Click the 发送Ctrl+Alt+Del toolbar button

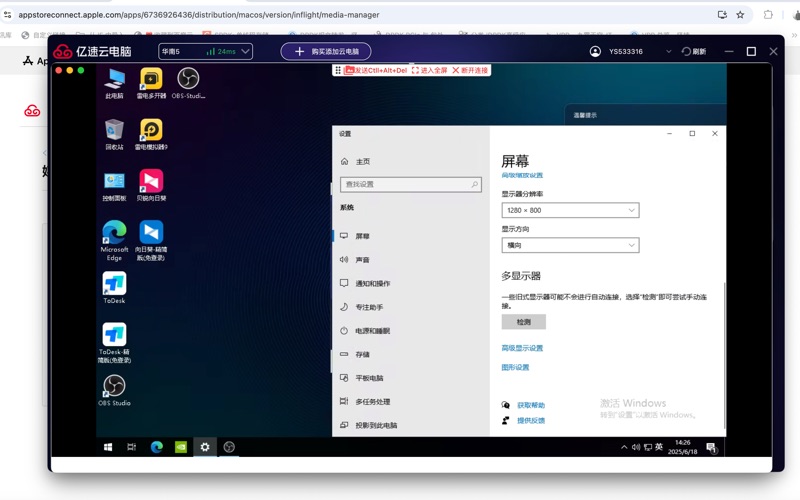point(376,70)
